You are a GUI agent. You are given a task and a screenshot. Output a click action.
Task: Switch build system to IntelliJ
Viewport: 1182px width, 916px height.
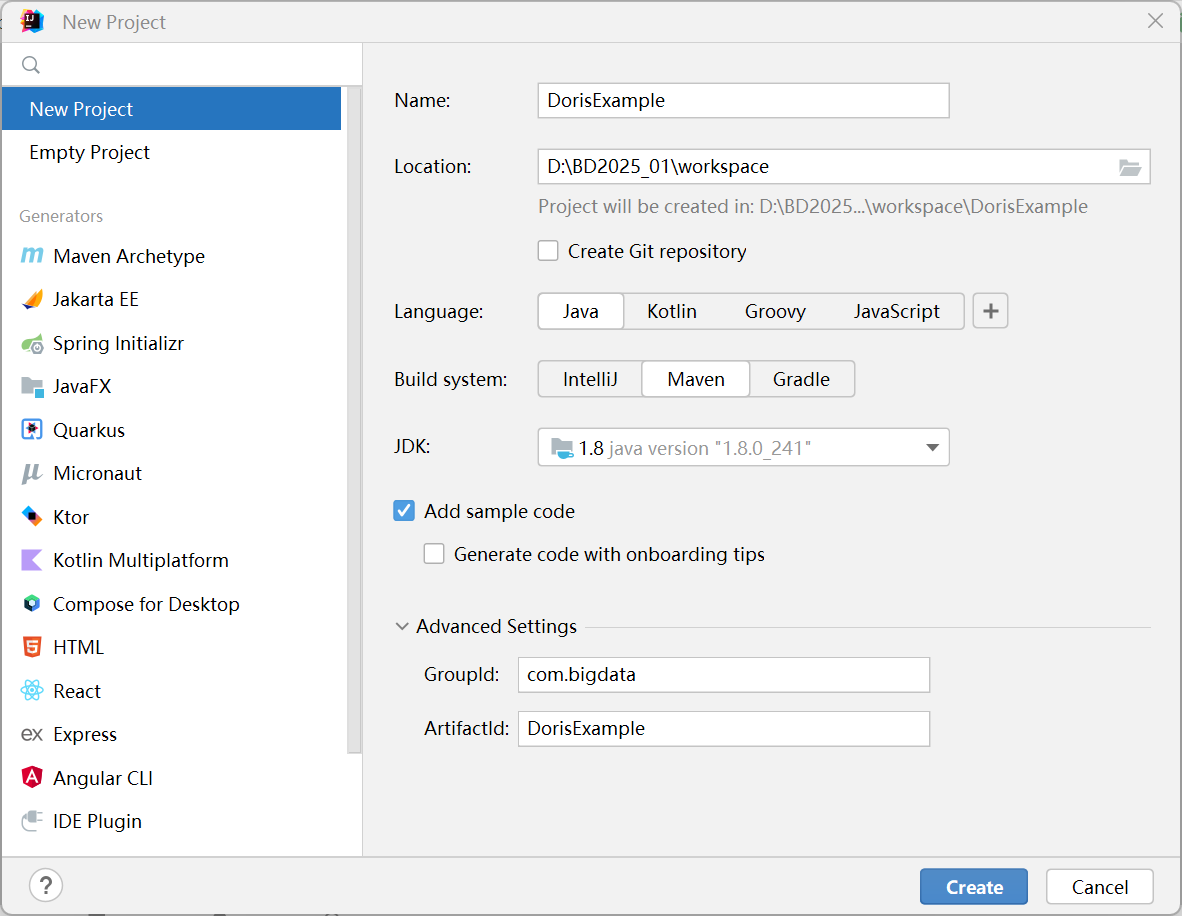590,379
